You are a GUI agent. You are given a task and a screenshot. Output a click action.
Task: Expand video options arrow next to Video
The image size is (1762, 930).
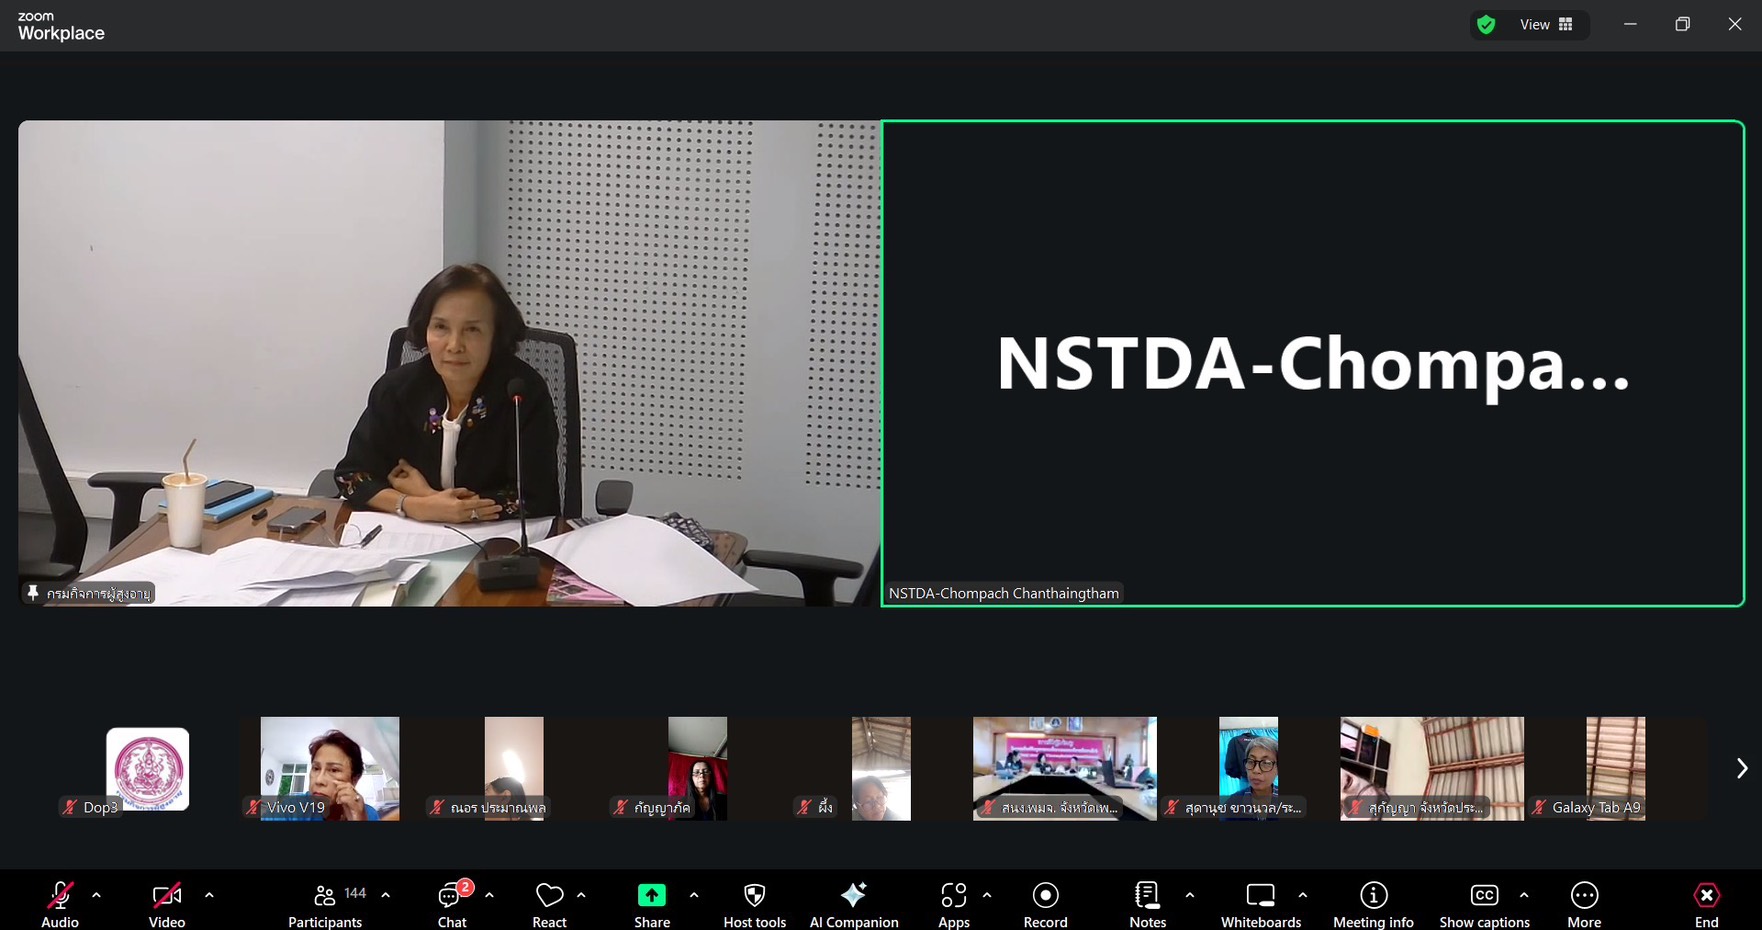pos(209,895)
